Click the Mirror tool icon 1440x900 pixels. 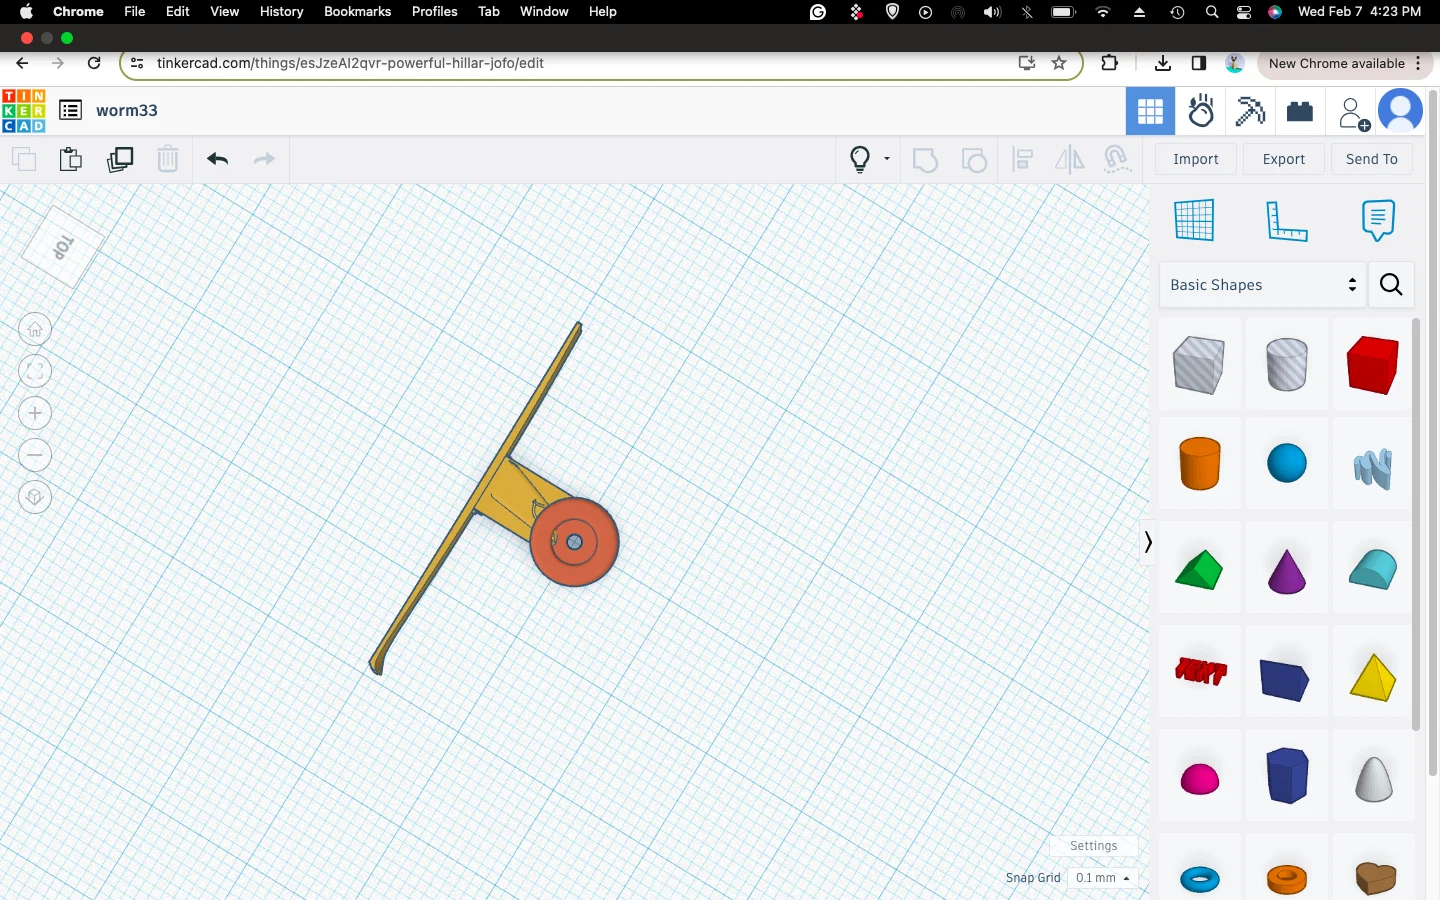point(1069,159)
